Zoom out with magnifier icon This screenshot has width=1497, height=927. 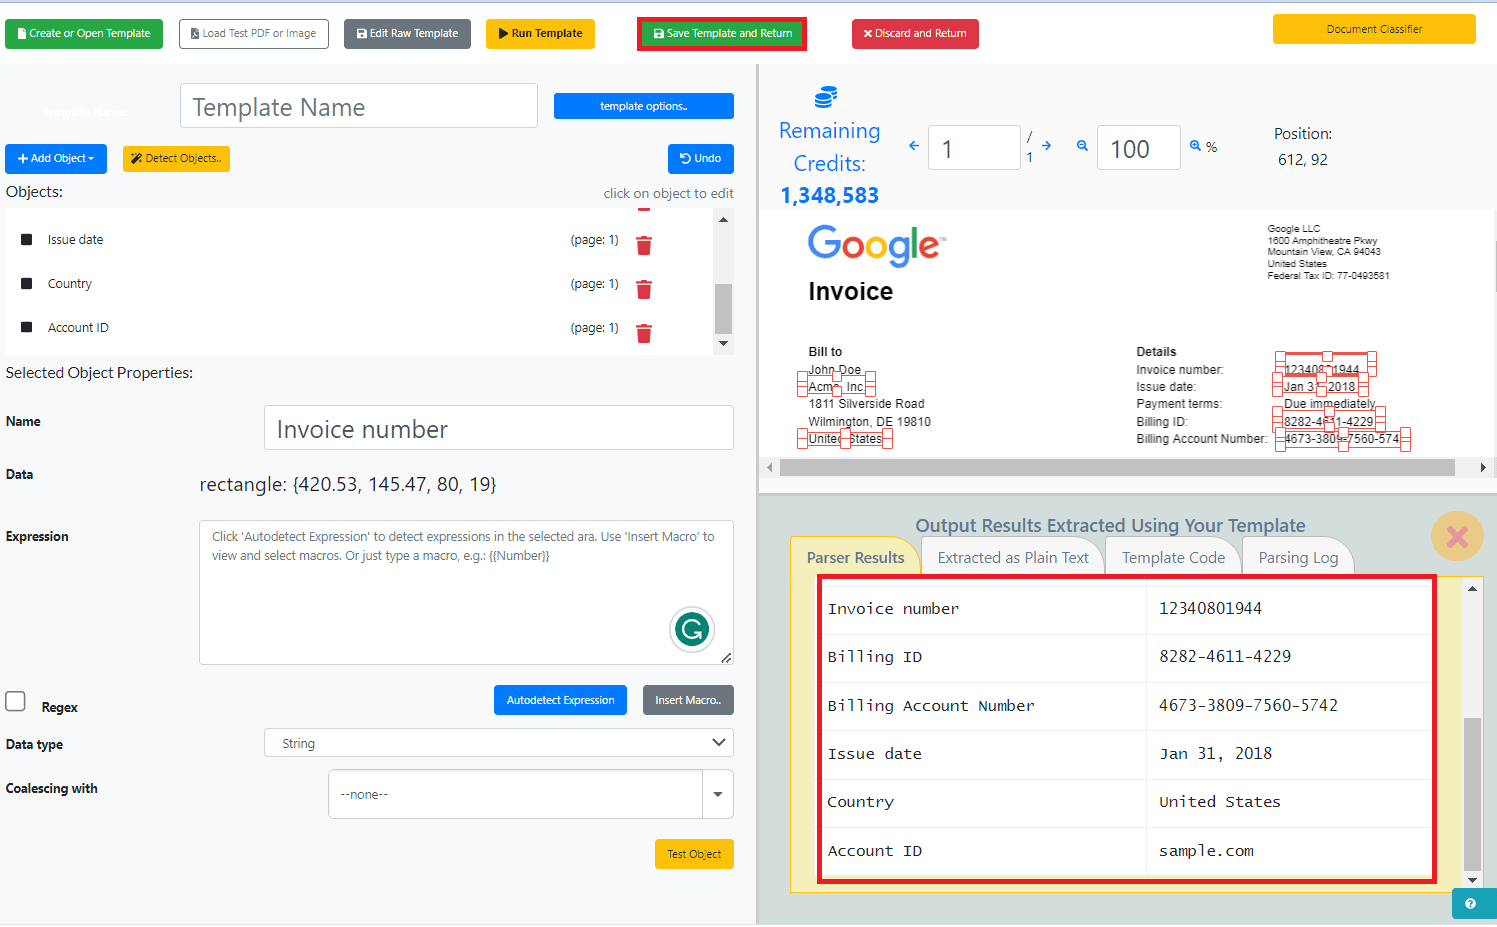pos(1082,146)
